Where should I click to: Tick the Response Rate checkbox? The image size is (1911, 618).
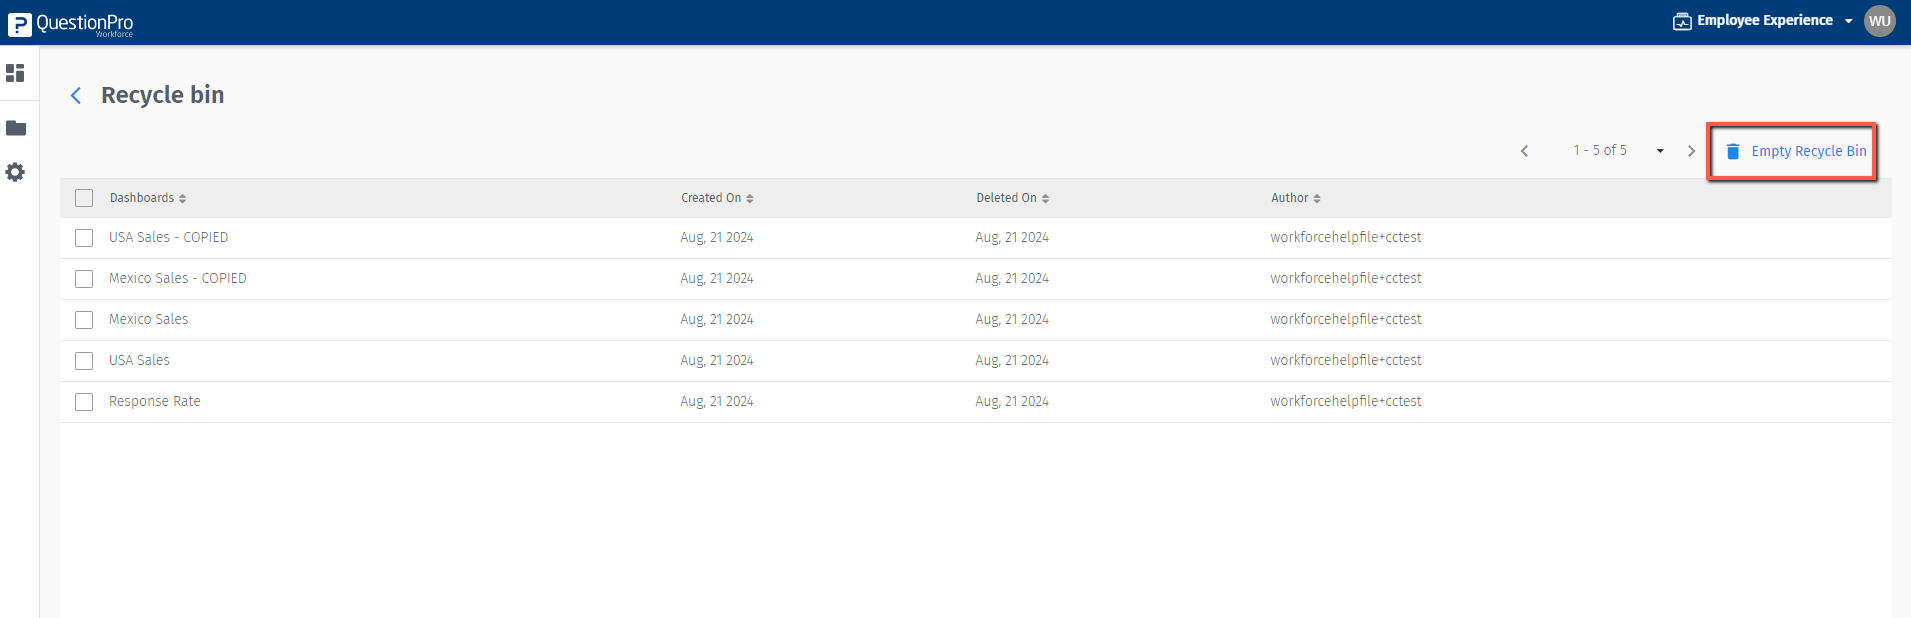pos(84,402)
